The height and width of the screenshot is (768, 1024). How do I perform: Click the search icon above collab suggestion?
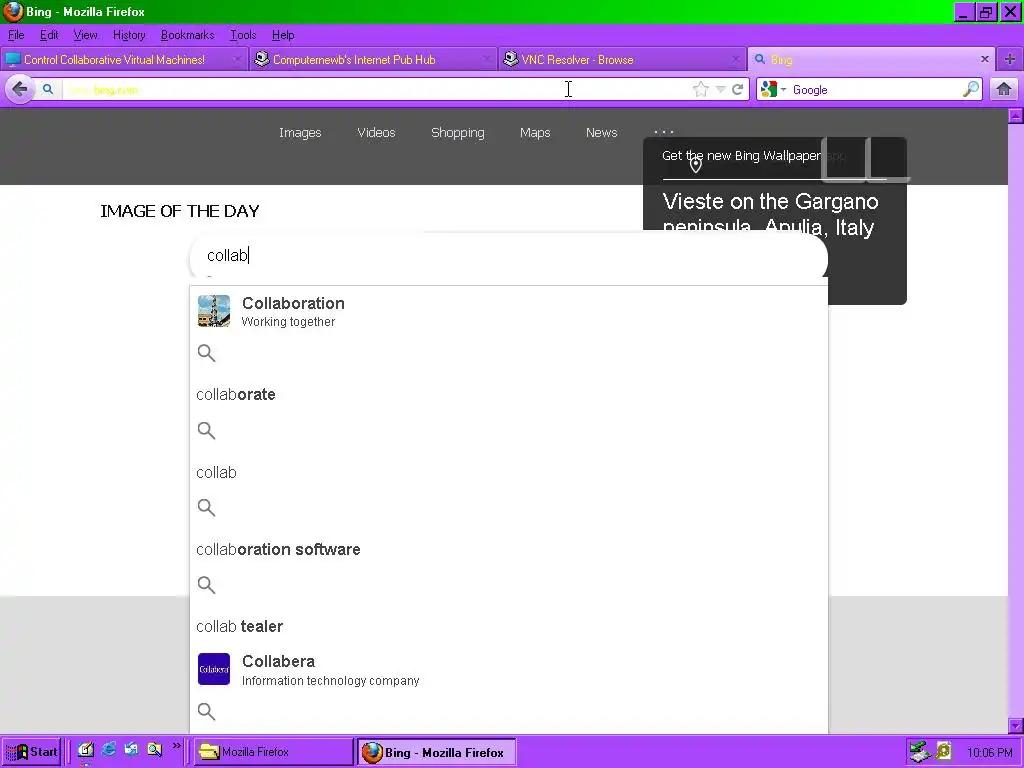coord(206,430)
